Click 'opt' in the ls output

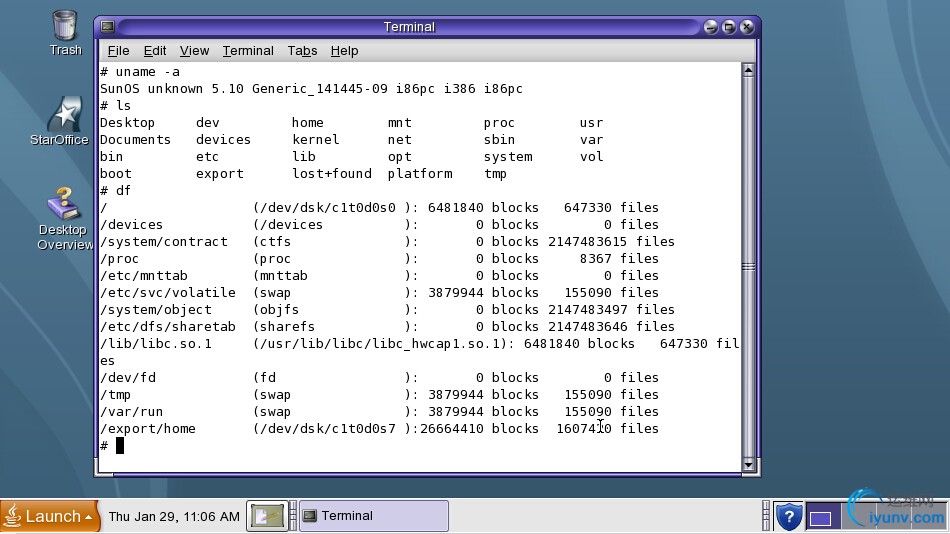click(x=399, y=156)
